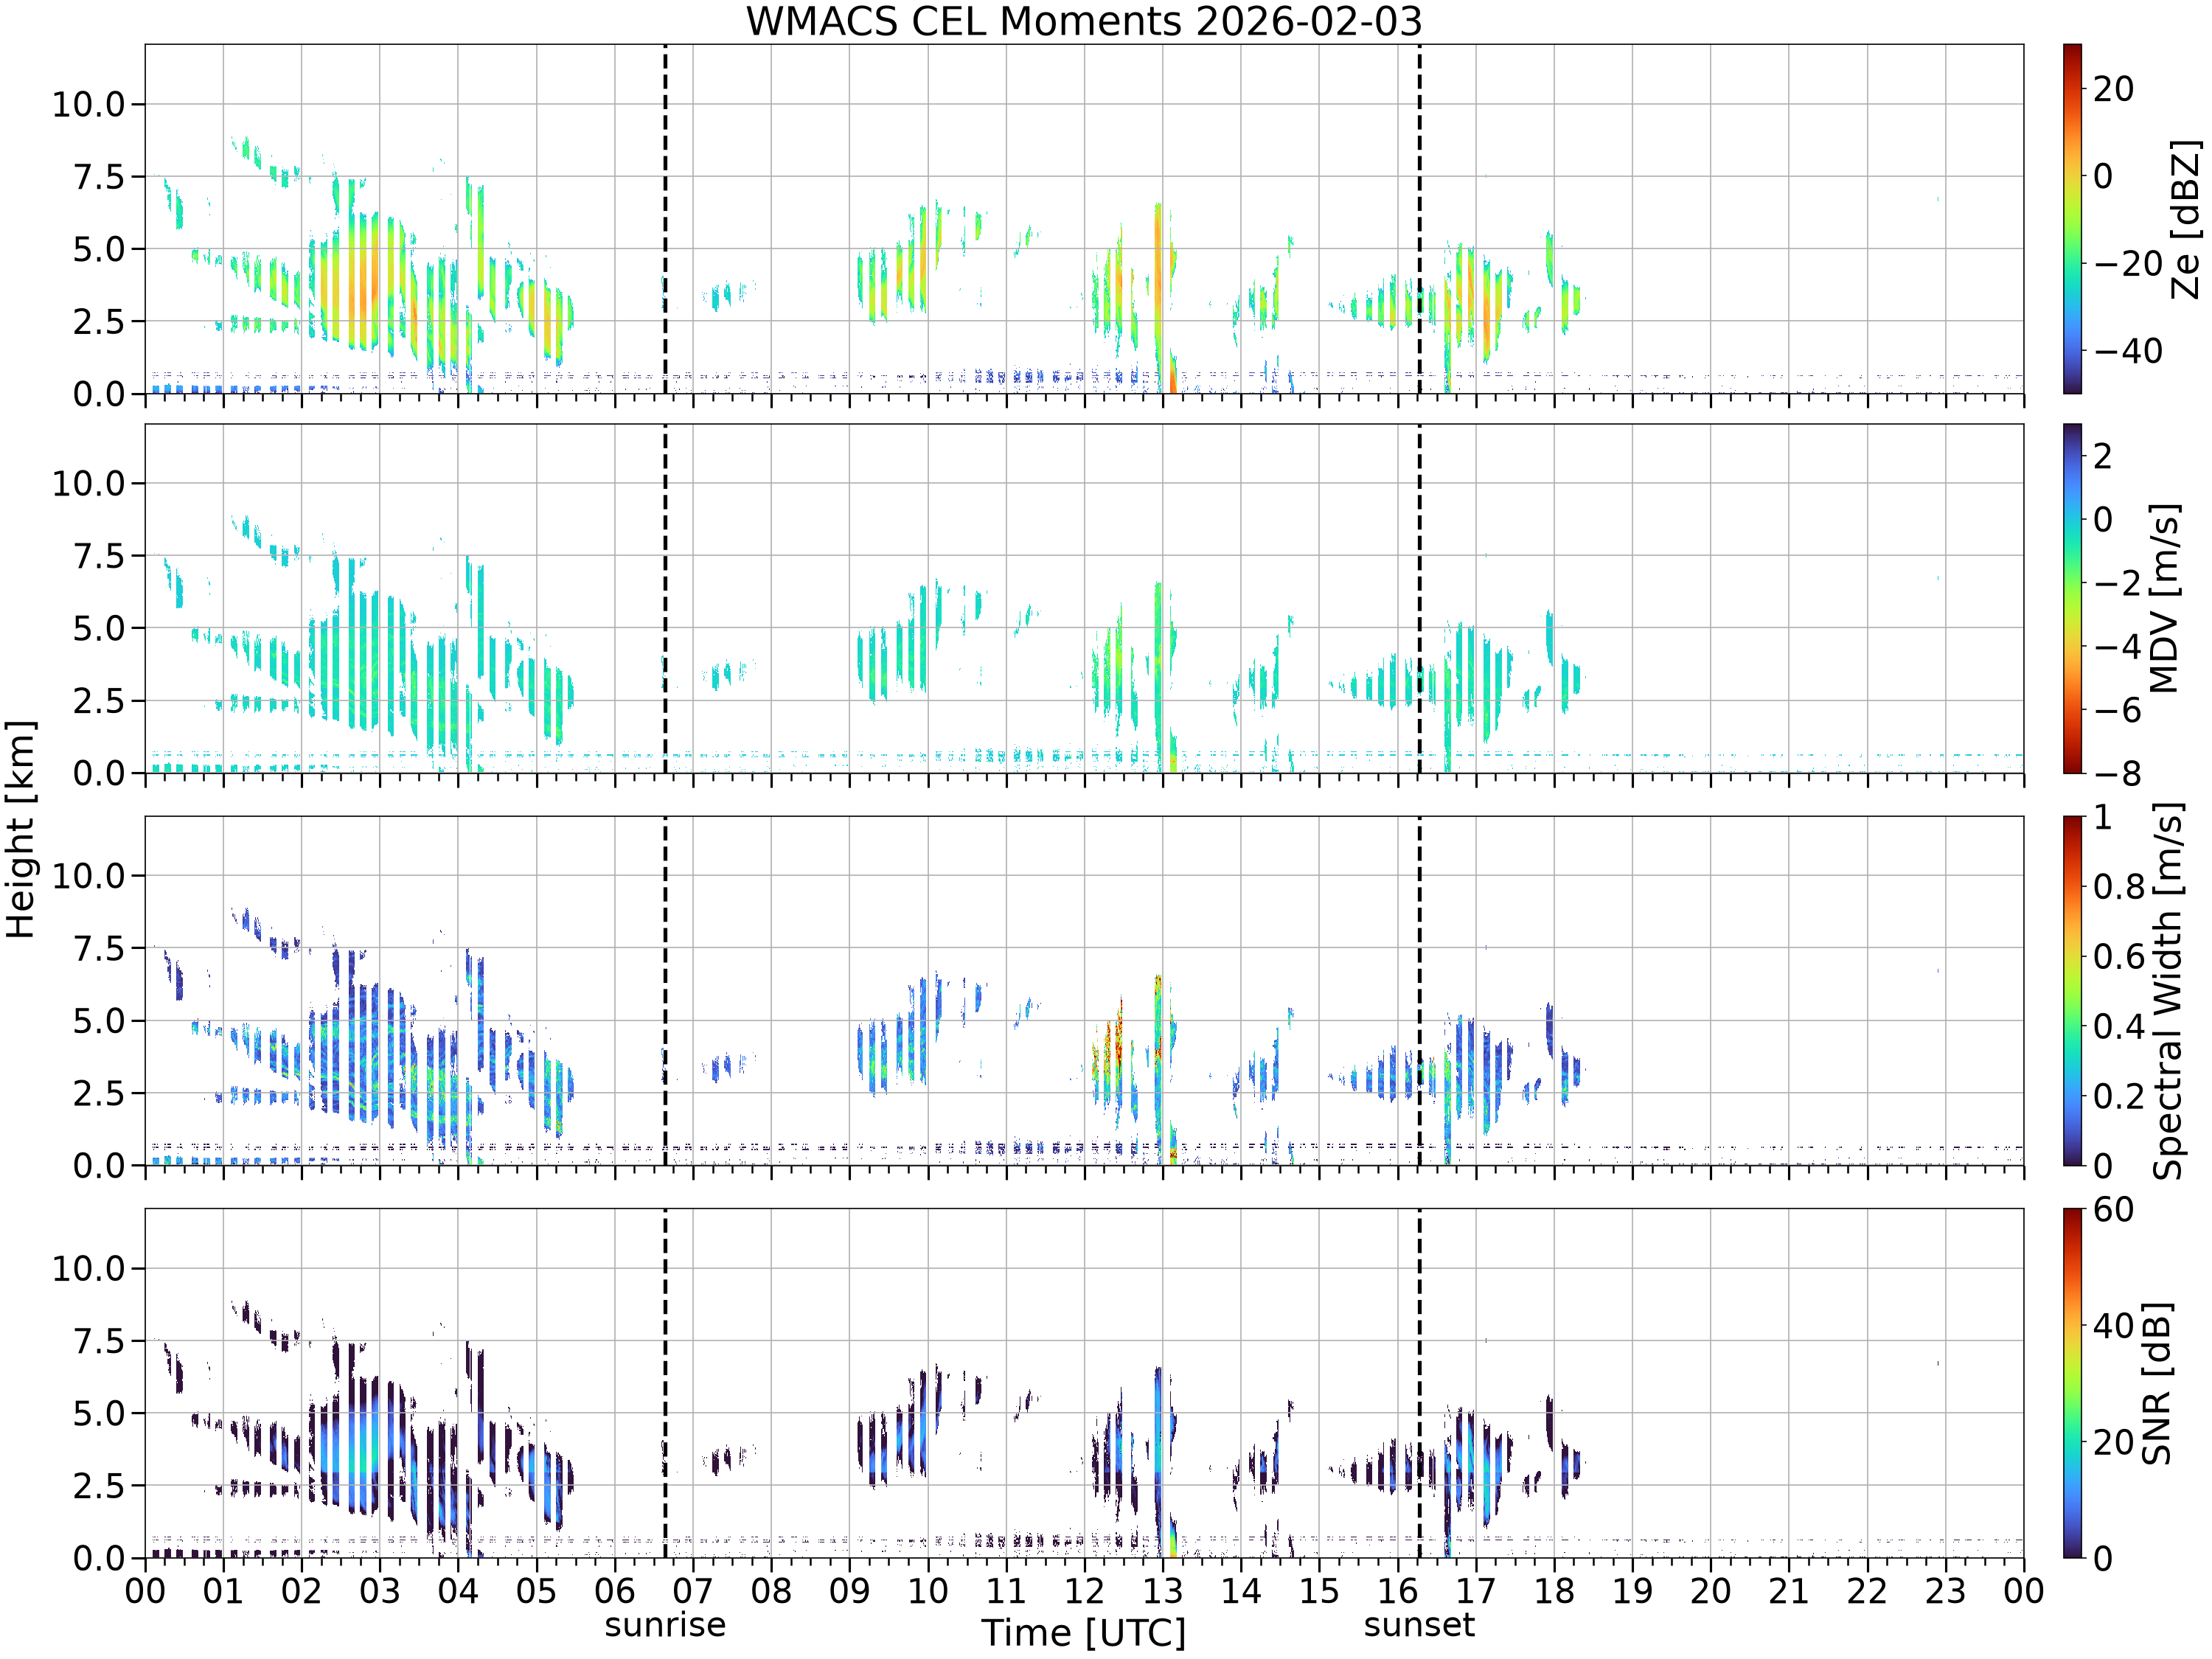
Task: Click the Ze [dBZ] colorbar
Action: click(2073, 218)
